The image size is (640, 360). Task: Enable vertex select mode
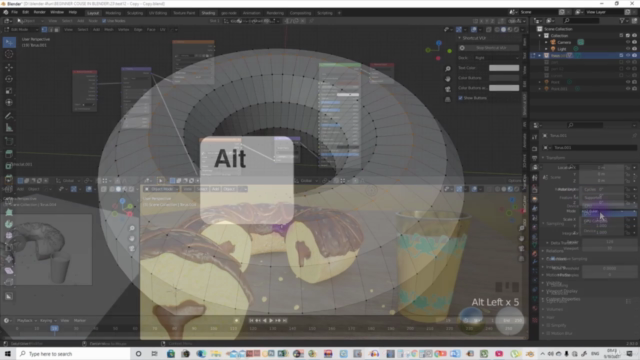(44, 29)
